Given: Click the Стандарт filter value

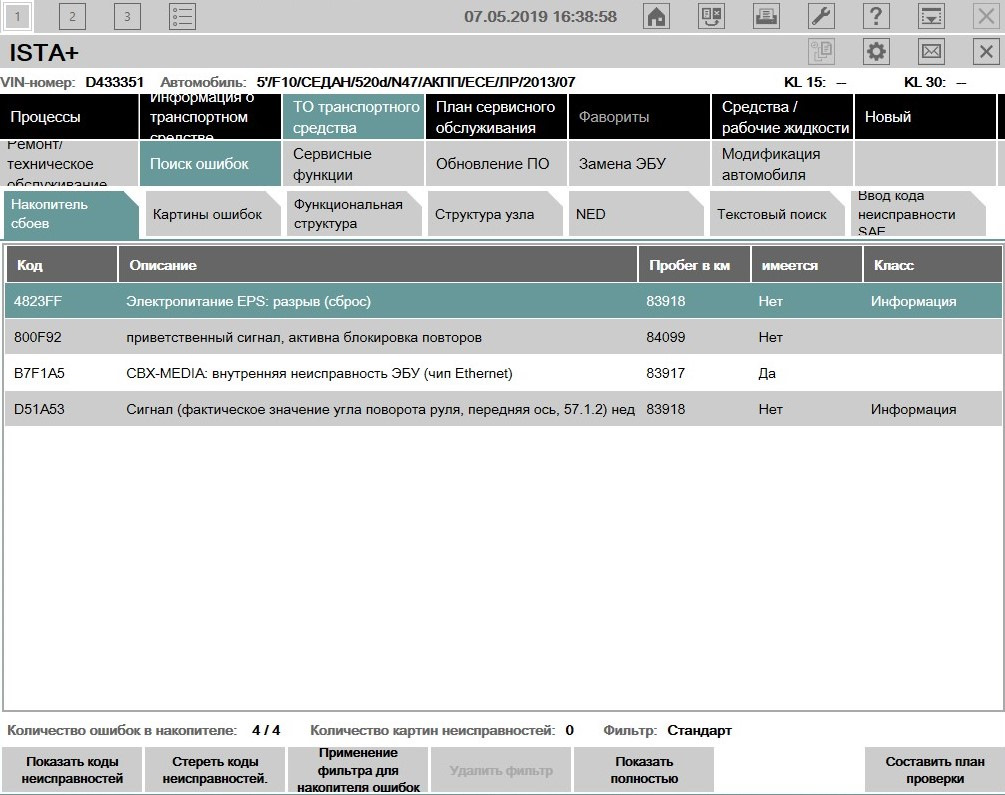Looking at the screenshot, I should pos(699,730).
